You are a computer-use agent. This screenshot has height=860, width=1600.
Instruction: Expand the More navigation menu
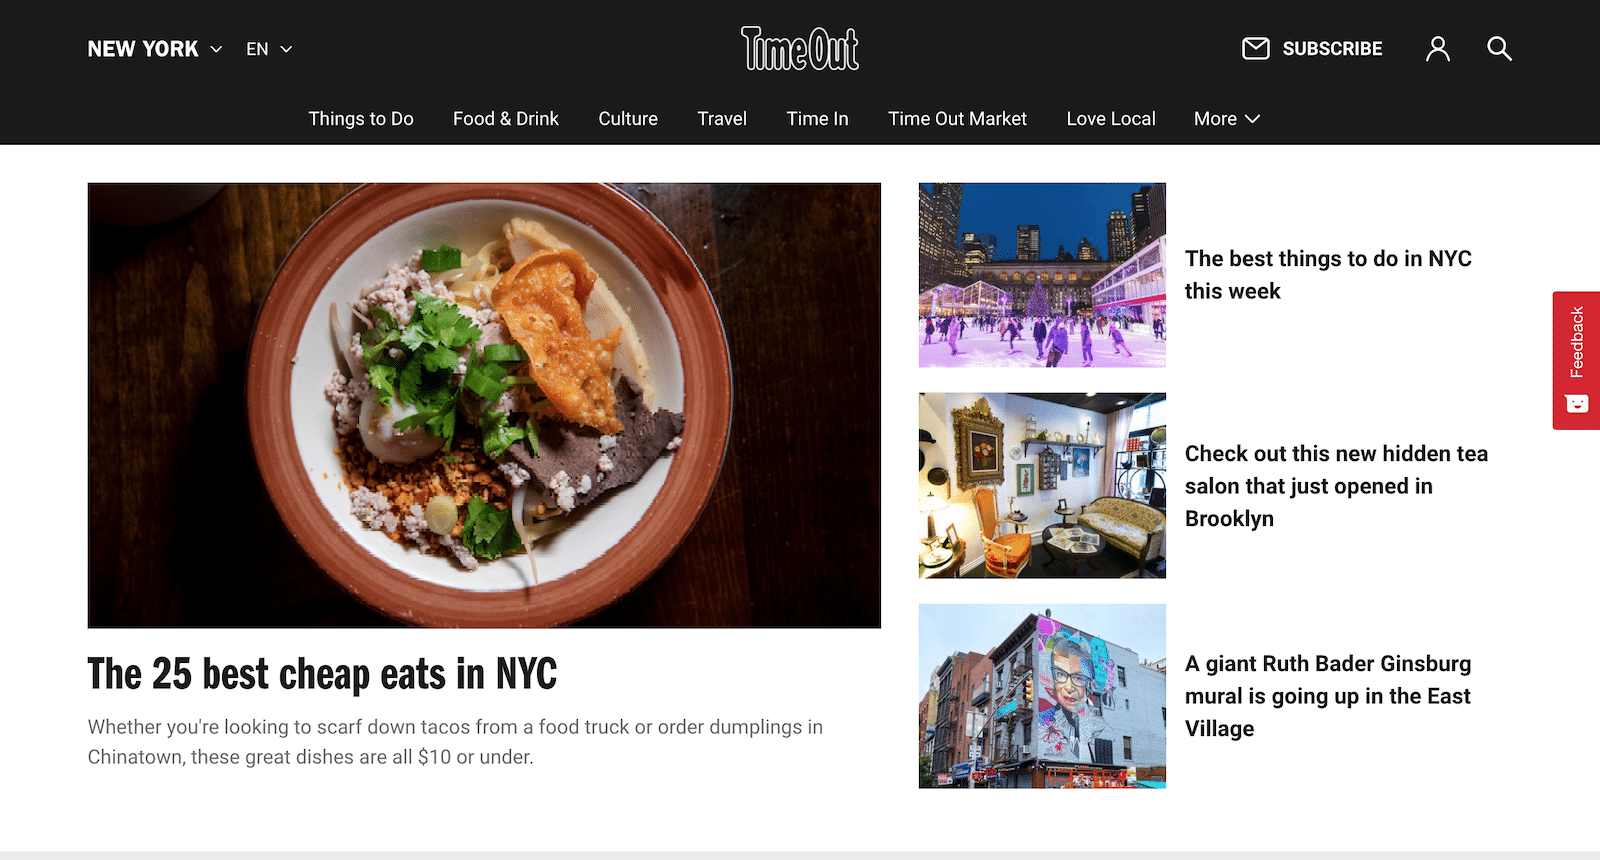(x=1227, y=118)
